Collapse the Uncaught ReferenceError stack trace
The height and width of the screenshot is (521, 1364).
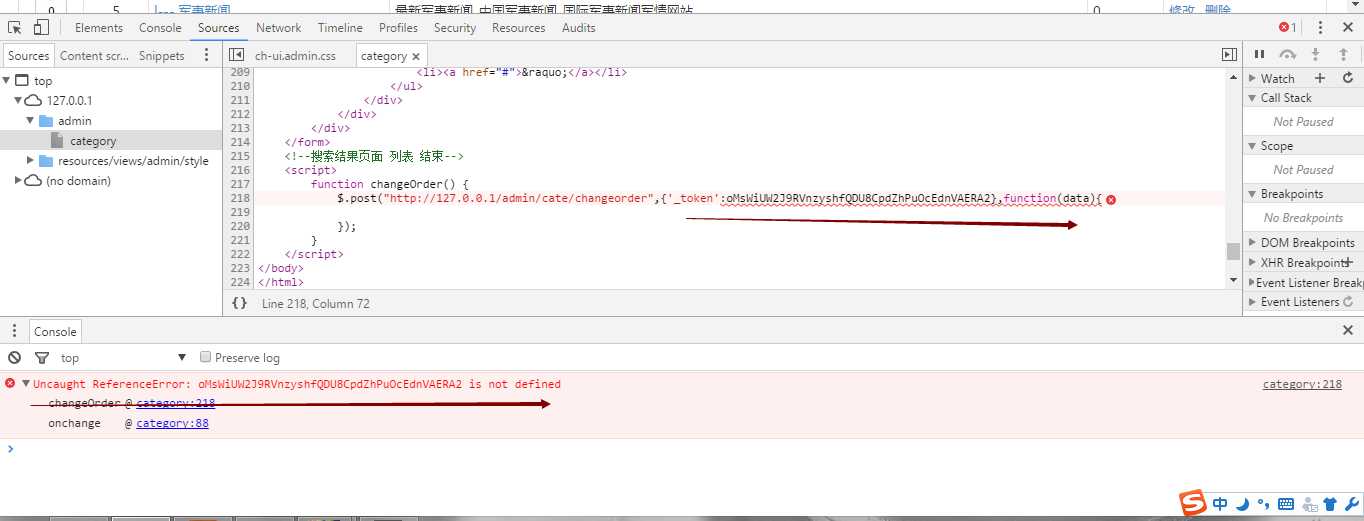(25, 384)
